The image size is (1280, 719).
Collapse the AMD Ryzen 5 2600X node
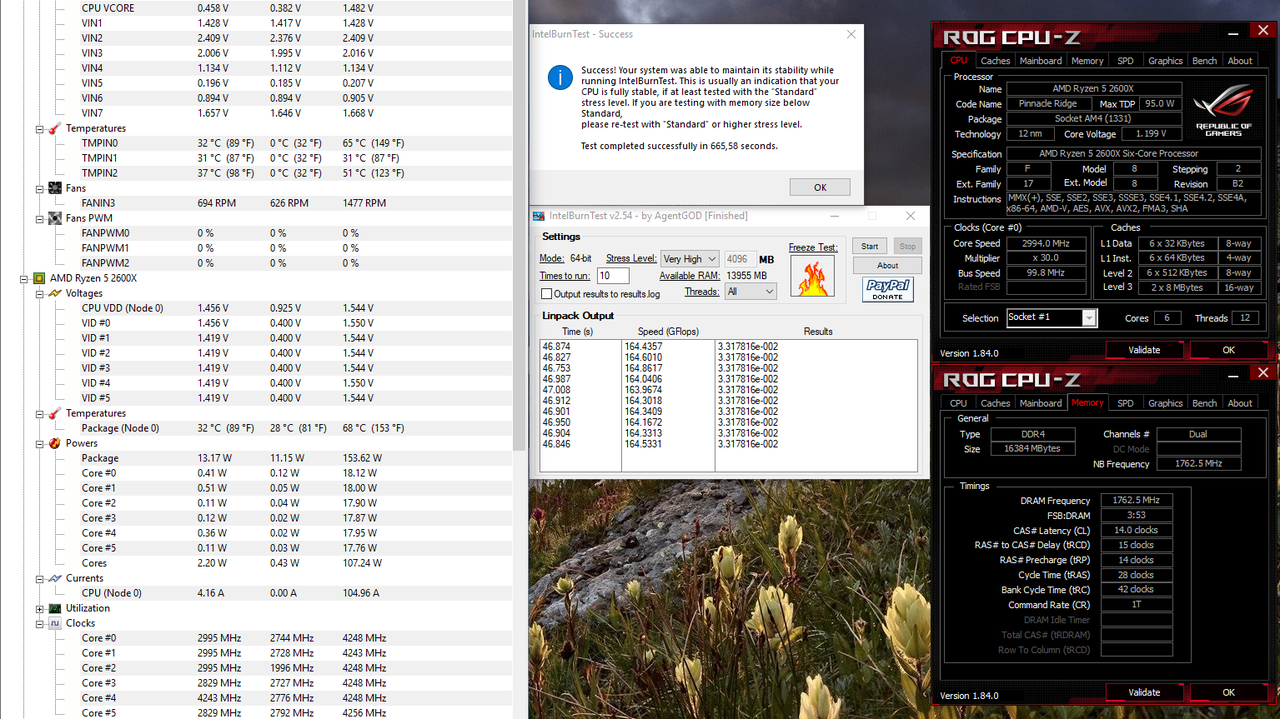point(24,278)
